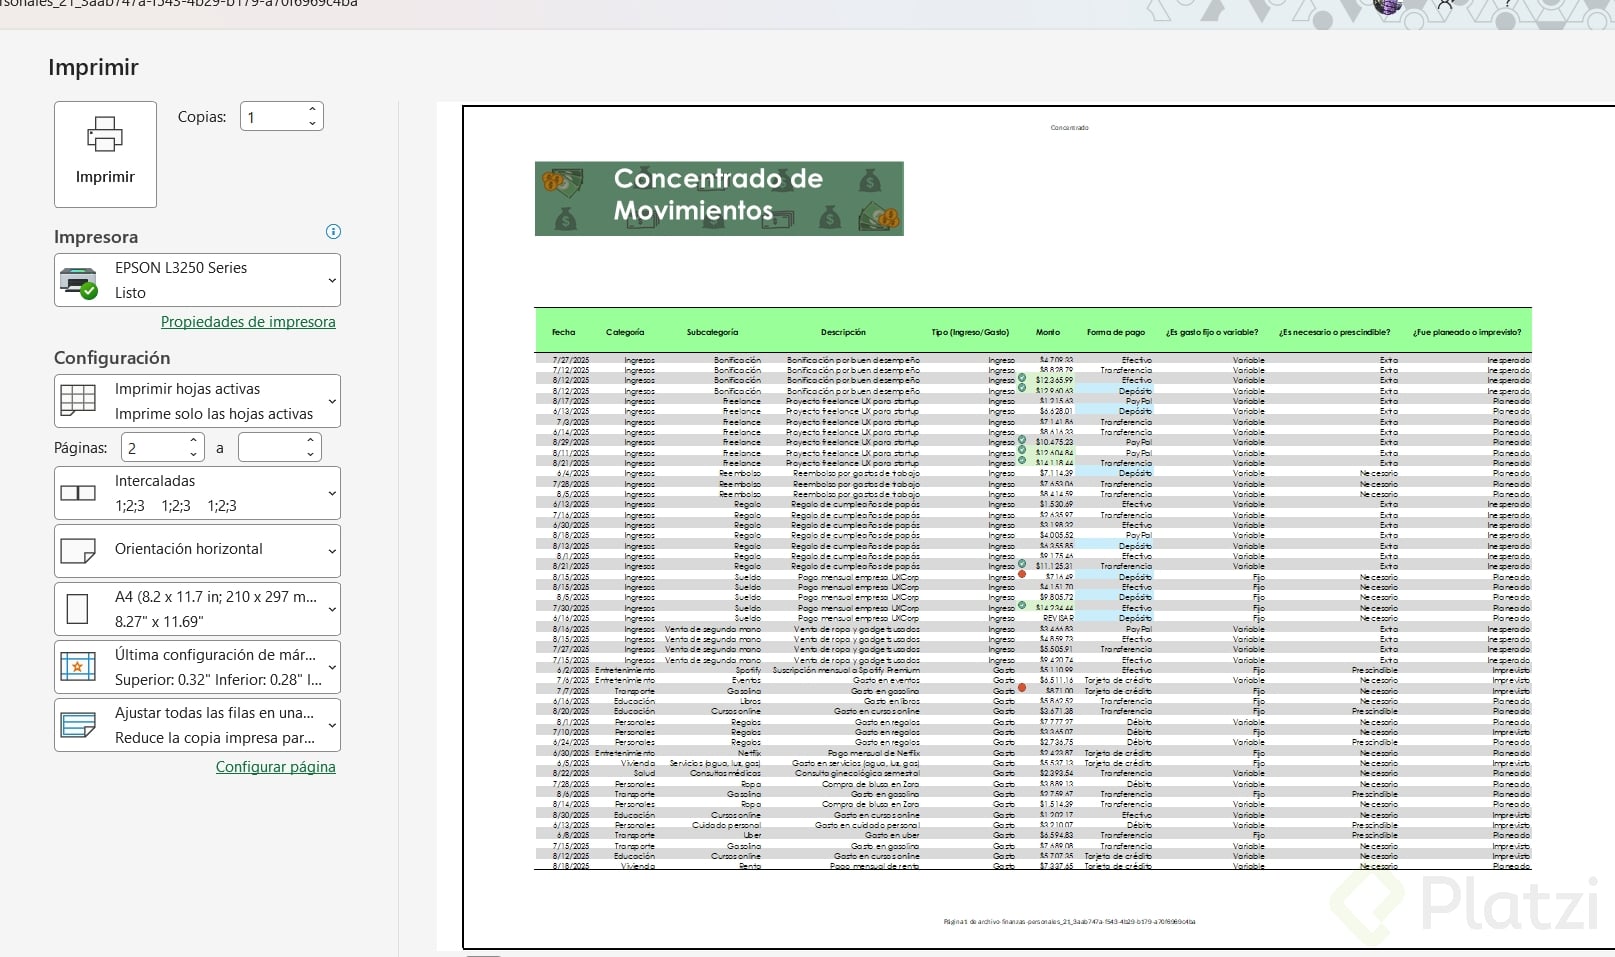Click the "Configuración" section heading

112,358
